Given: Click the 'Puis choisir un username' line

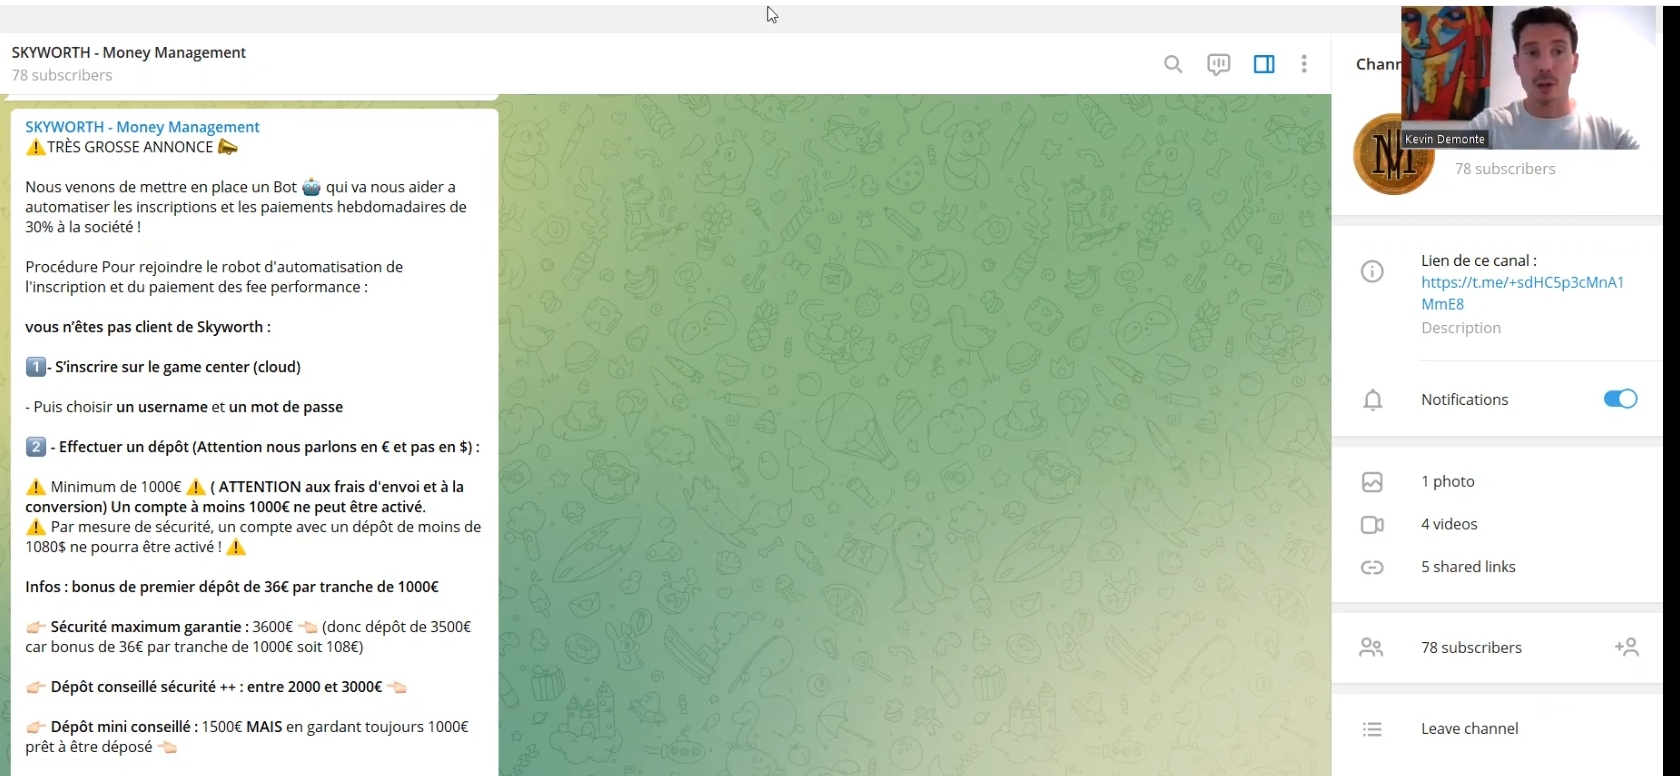Looking at the screenshot, I should point(184,407).
